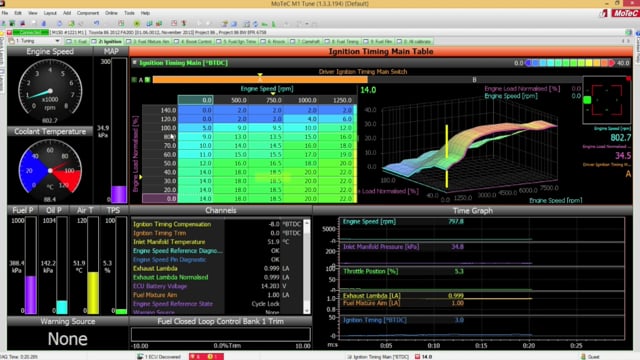
Task: Click the MoTeC logo at top right
Action: click(625, 13)
